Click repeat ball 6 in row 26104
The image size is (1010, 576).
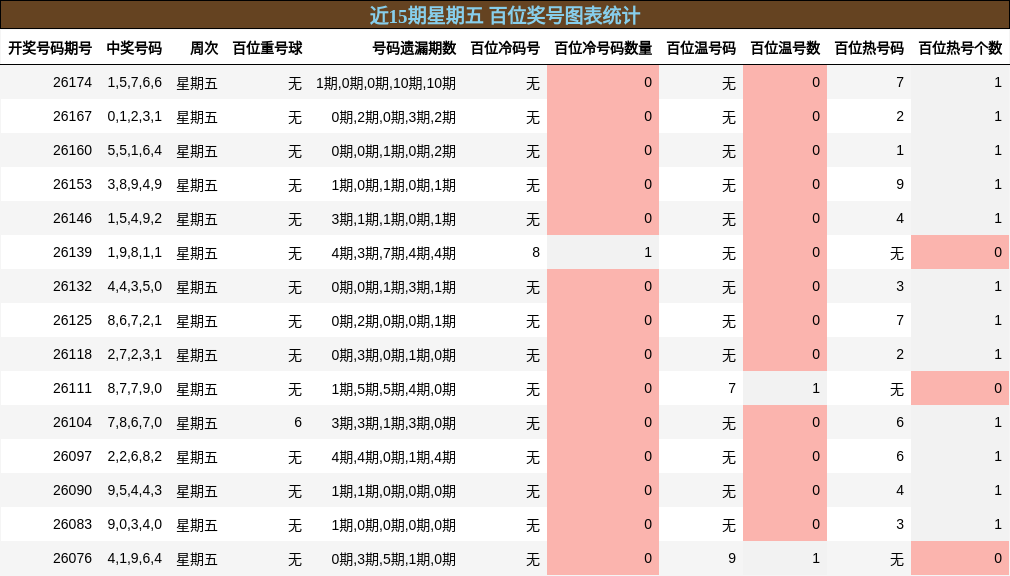(x=298, y=423)
